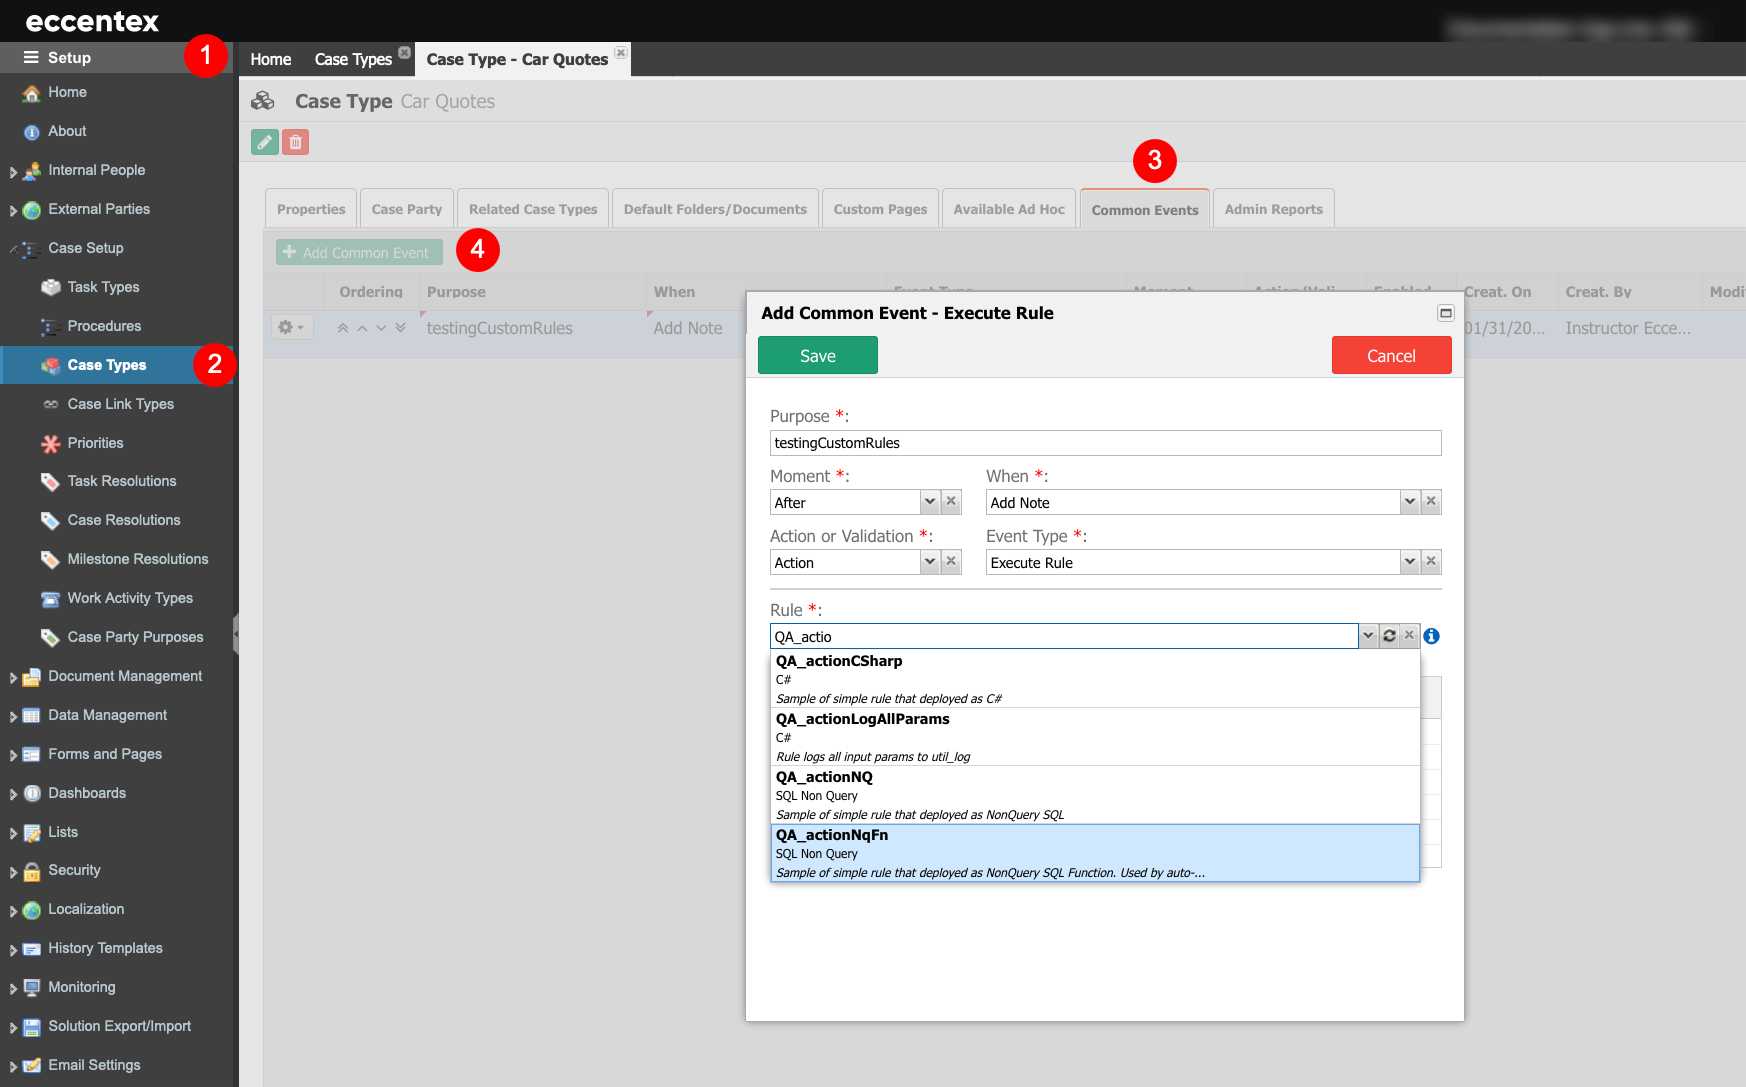
Task: Open the Moment dropdown arrow
Action: 930,502
